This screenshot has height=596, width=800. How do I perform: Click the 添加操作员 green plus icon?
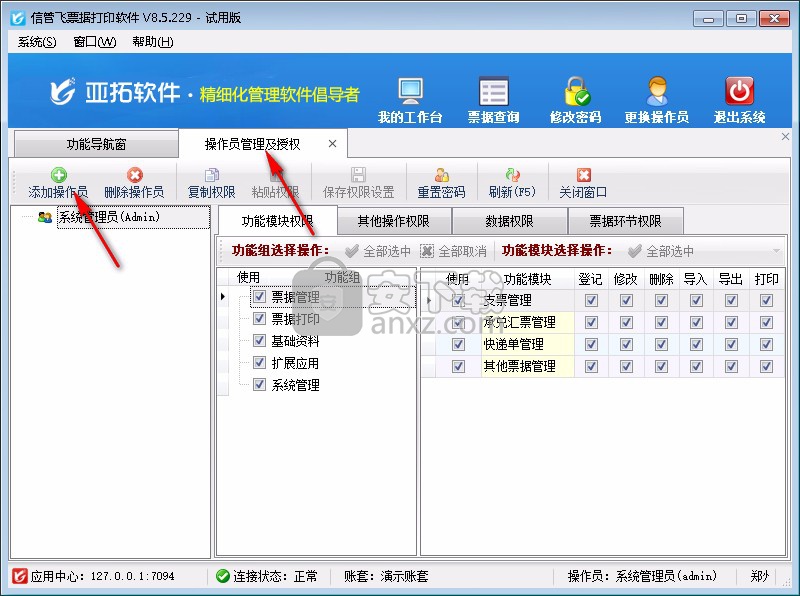(x=59, y=175)
